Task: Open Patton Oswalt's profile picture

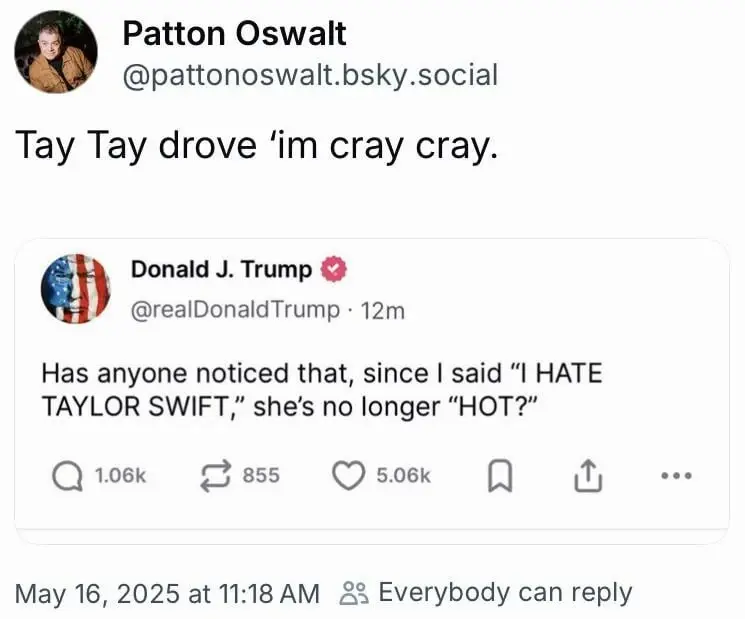Action: (56, 52)
